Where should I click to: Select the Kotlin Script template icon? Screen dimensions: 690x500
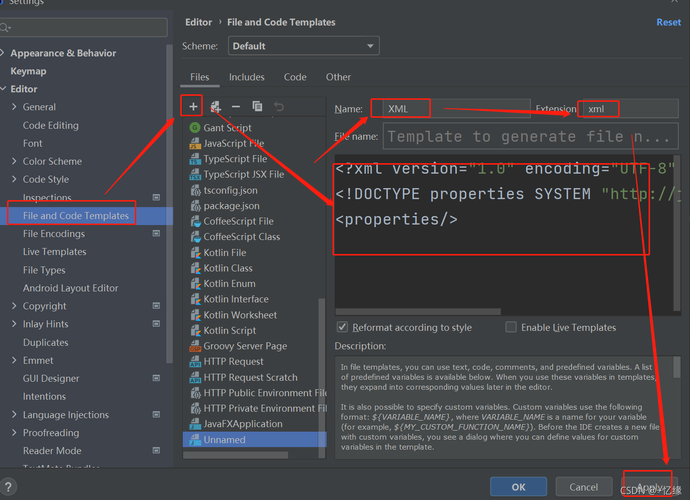pos(195,331)
